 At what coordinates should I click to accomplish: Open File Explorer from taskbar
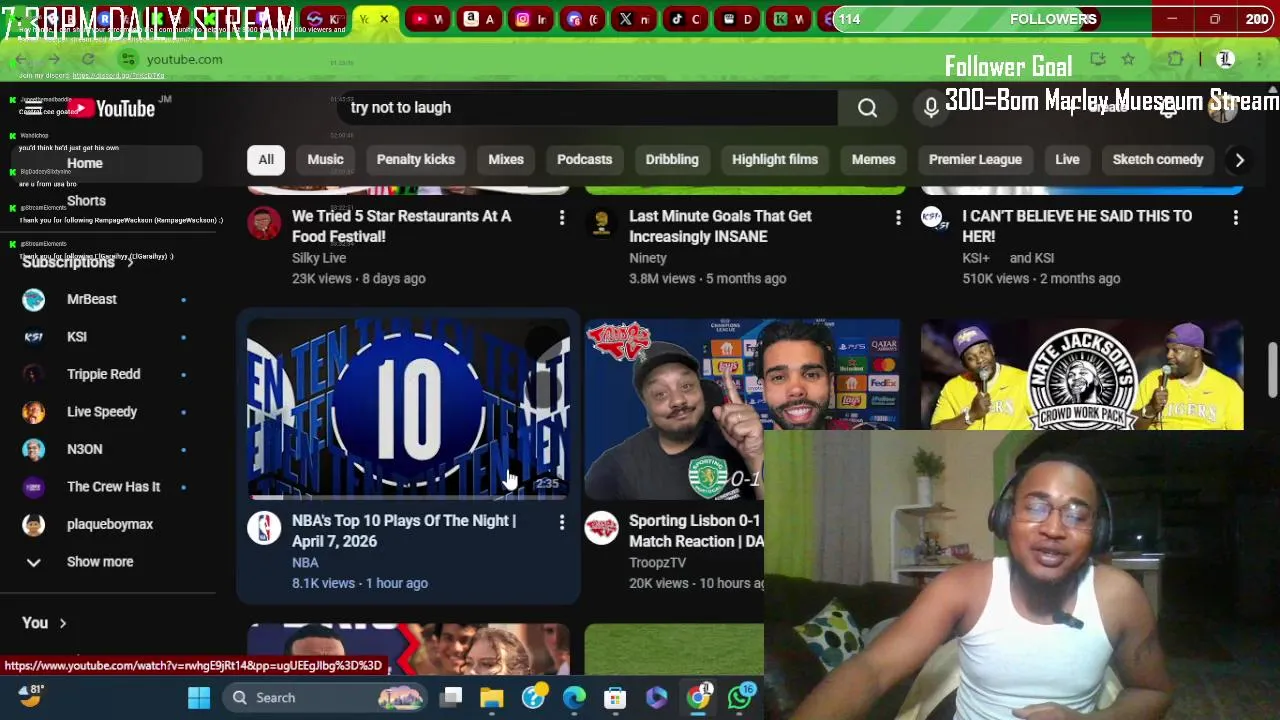[491, 697]
